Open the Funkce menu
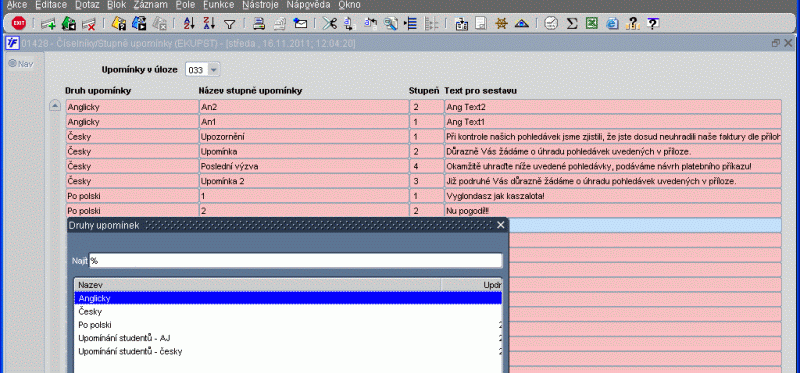 [x=218, y=5]
